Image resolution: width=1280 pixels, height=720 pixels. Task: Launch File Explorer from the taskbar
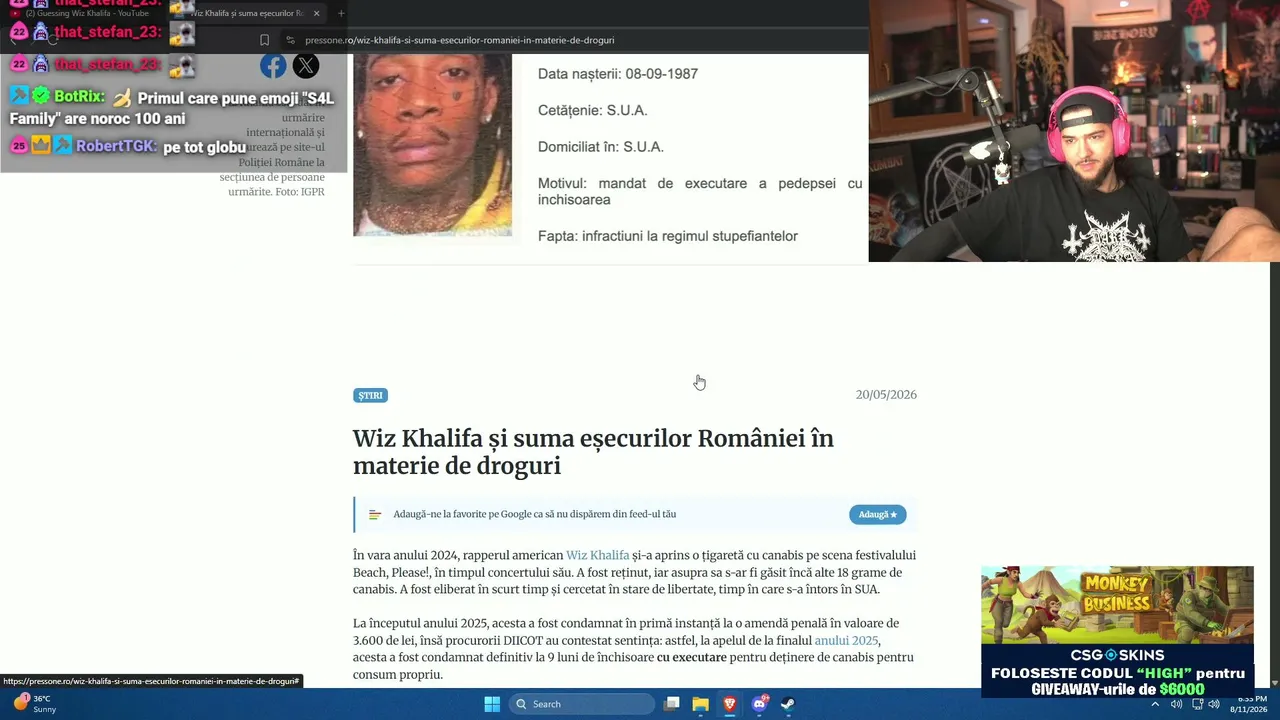[701, 704]
